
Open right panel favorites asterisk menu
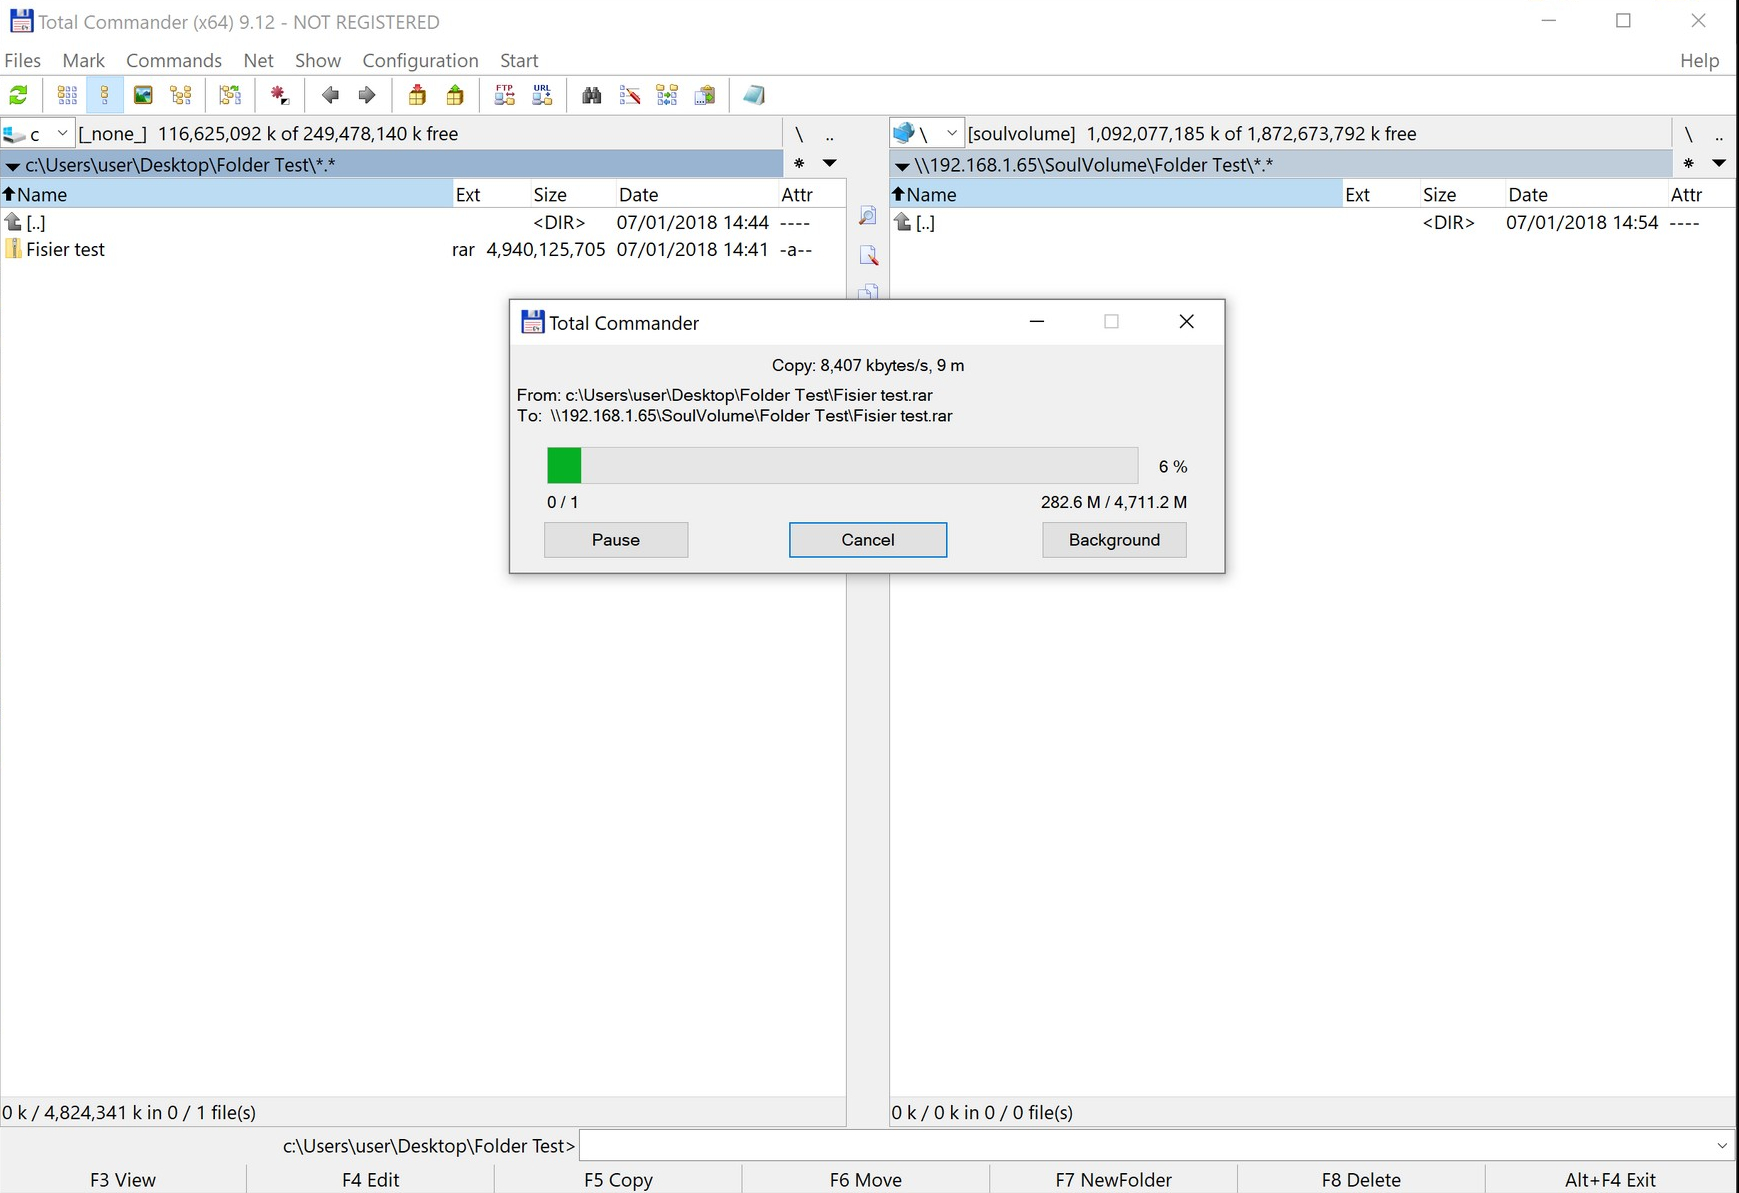point(1688,163)
